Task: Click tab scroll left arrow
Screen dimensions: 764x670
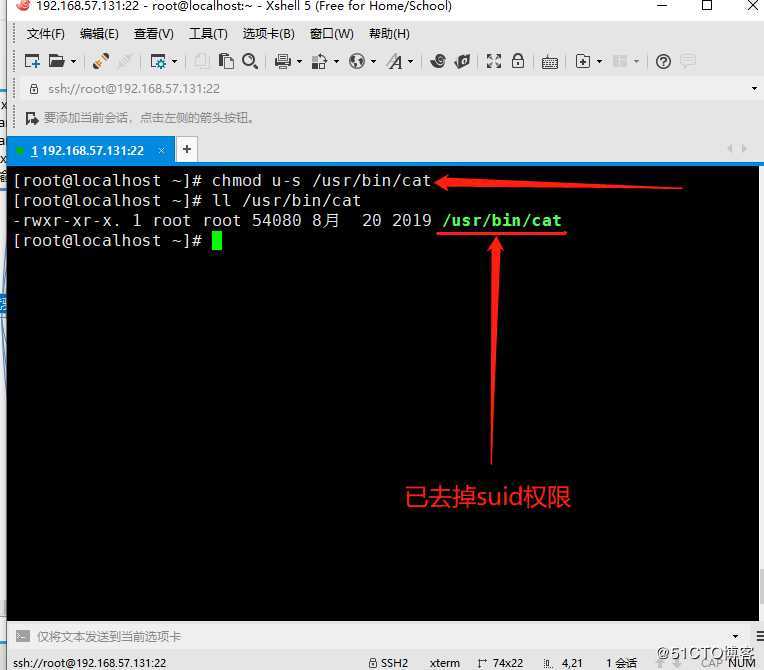Action: click(730, 149)
